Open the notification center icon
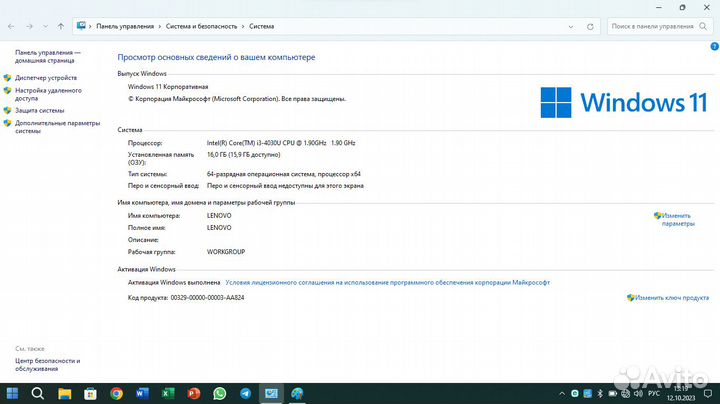Screen dimensions: 720x404 pyautogui.click(x=708, y=393)
